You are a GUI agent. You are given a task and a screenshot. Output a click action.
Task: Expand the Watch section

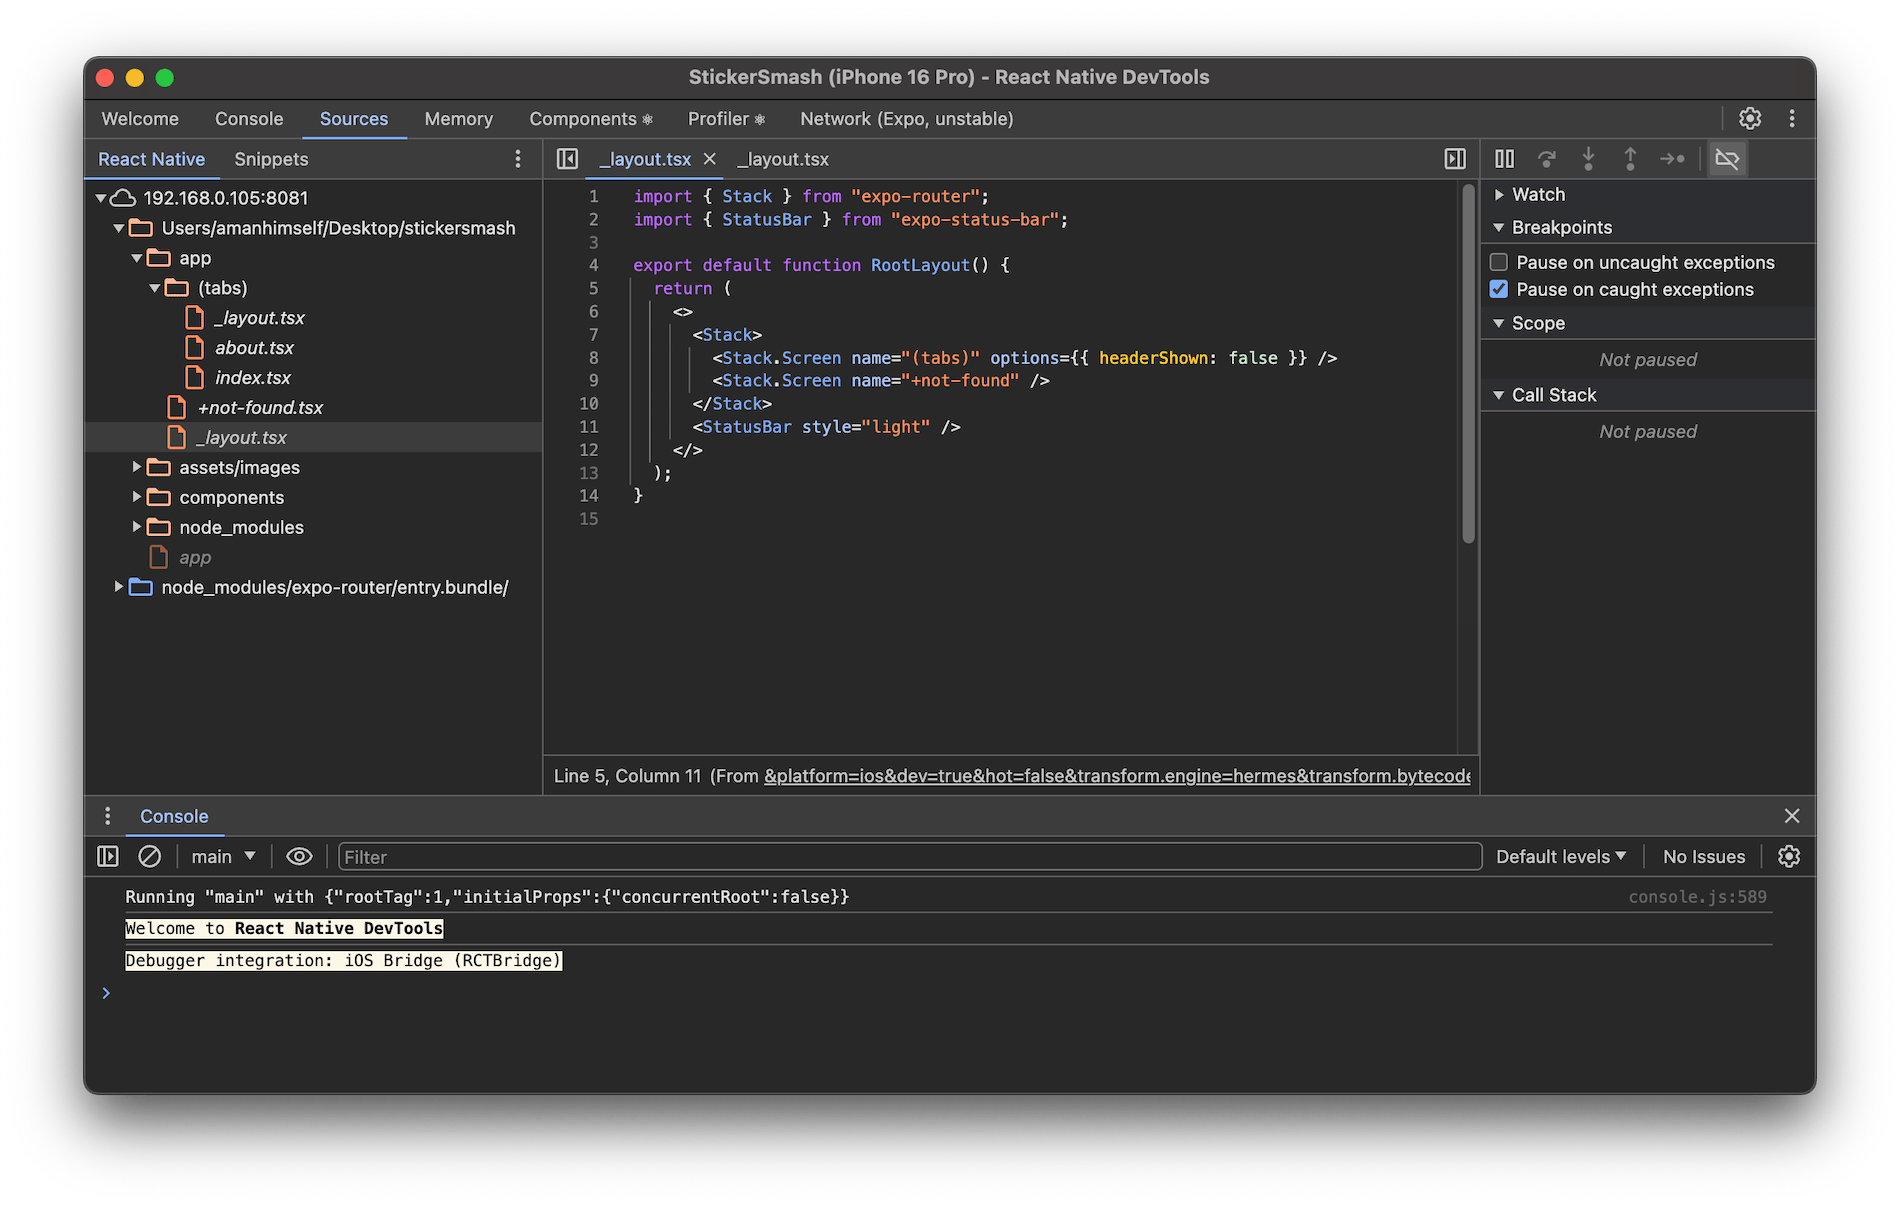pos(1500,194)
